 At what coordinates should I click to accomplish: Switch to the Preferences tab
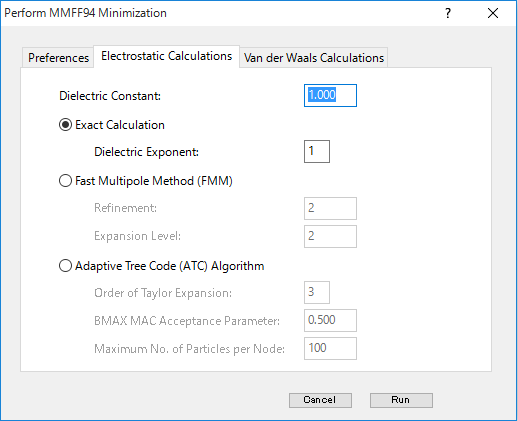[x=58, y=58]
